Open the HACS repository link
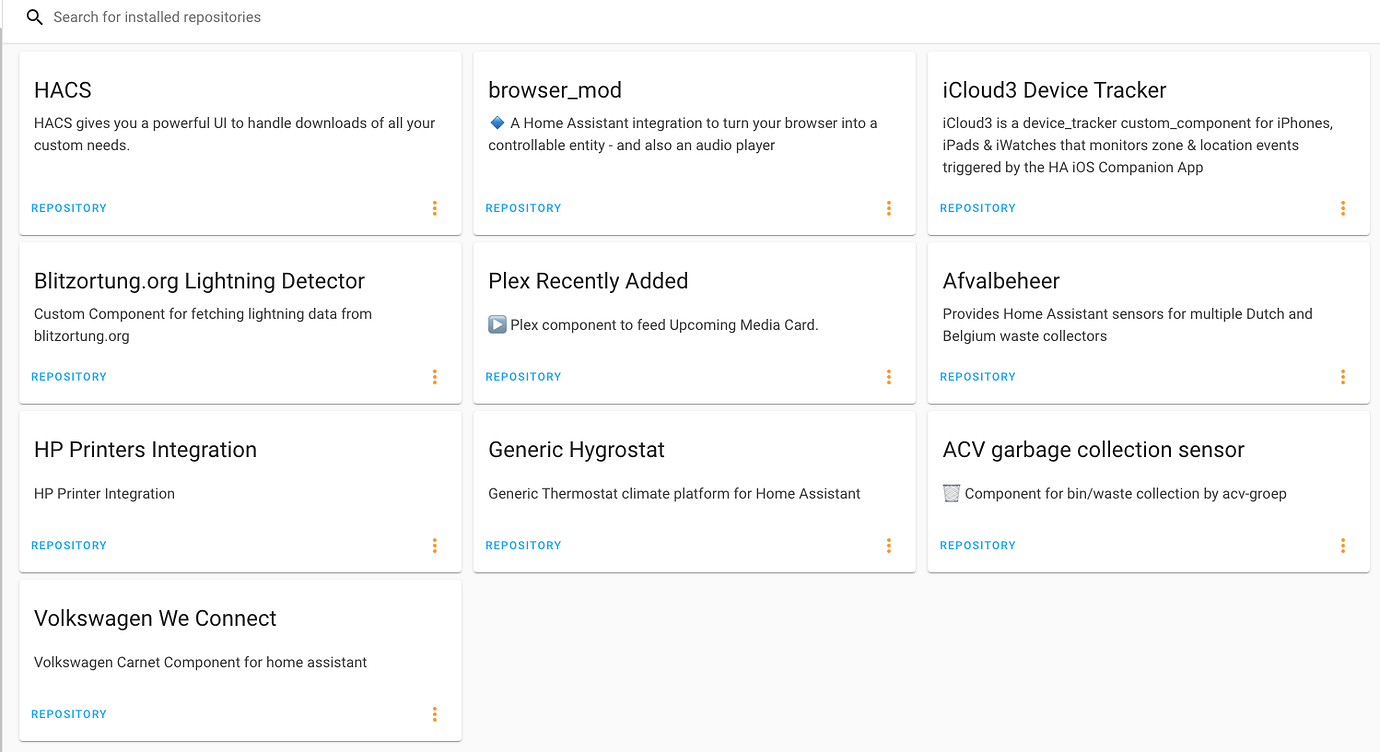The image size is (1380, 752). point(68,208)
